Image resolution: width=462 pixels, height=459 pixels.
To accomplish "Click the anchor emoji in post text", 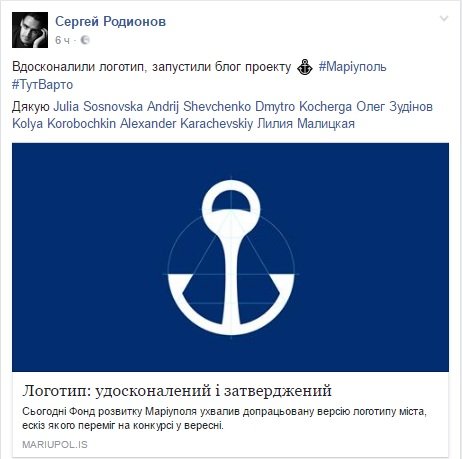I will tap(305, 67).
